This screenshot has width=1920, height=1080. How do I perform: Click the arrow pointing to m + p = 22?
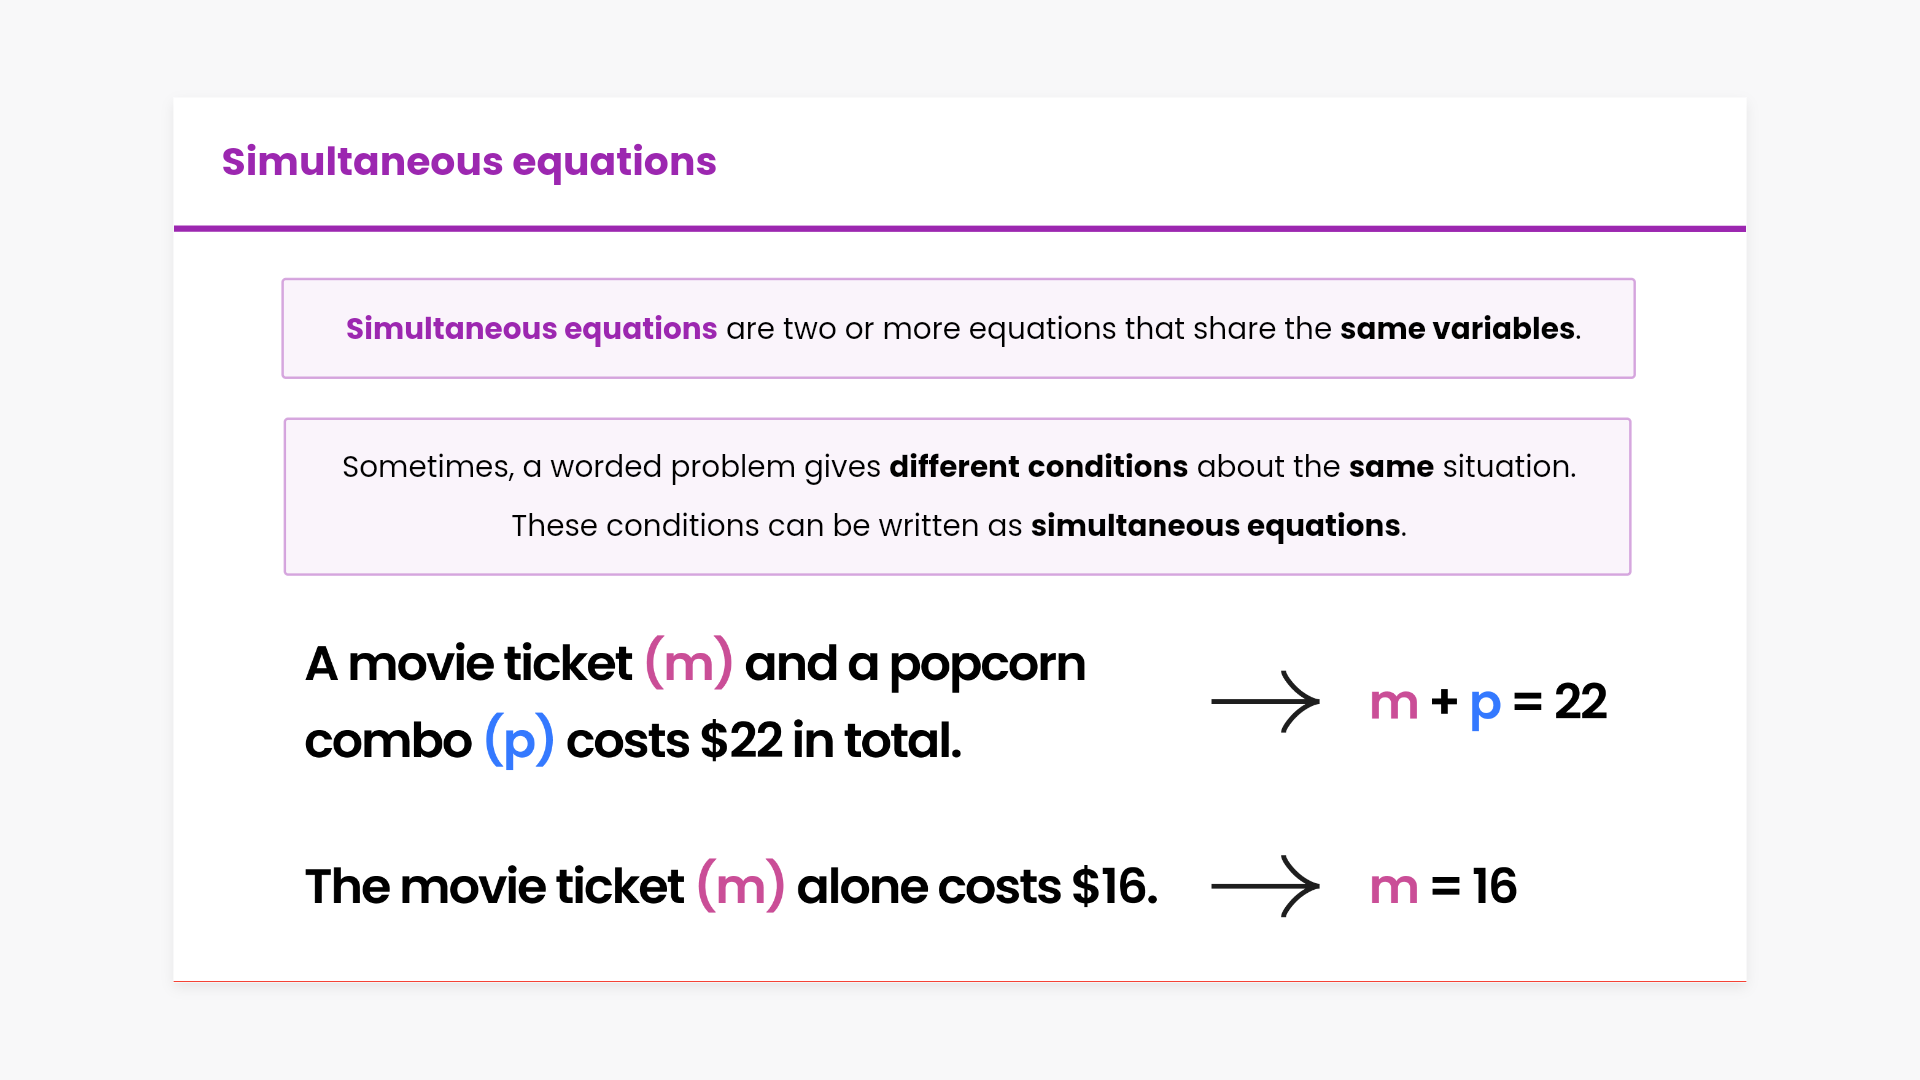(1265, 702)
